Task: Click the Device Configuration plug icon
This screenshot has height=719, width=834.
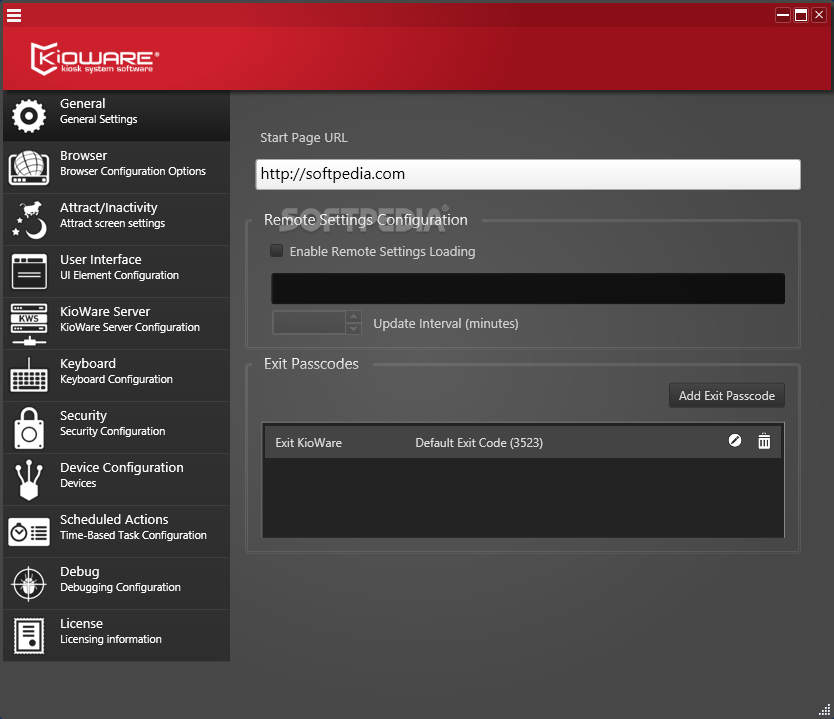Action: tap(29, 480)
